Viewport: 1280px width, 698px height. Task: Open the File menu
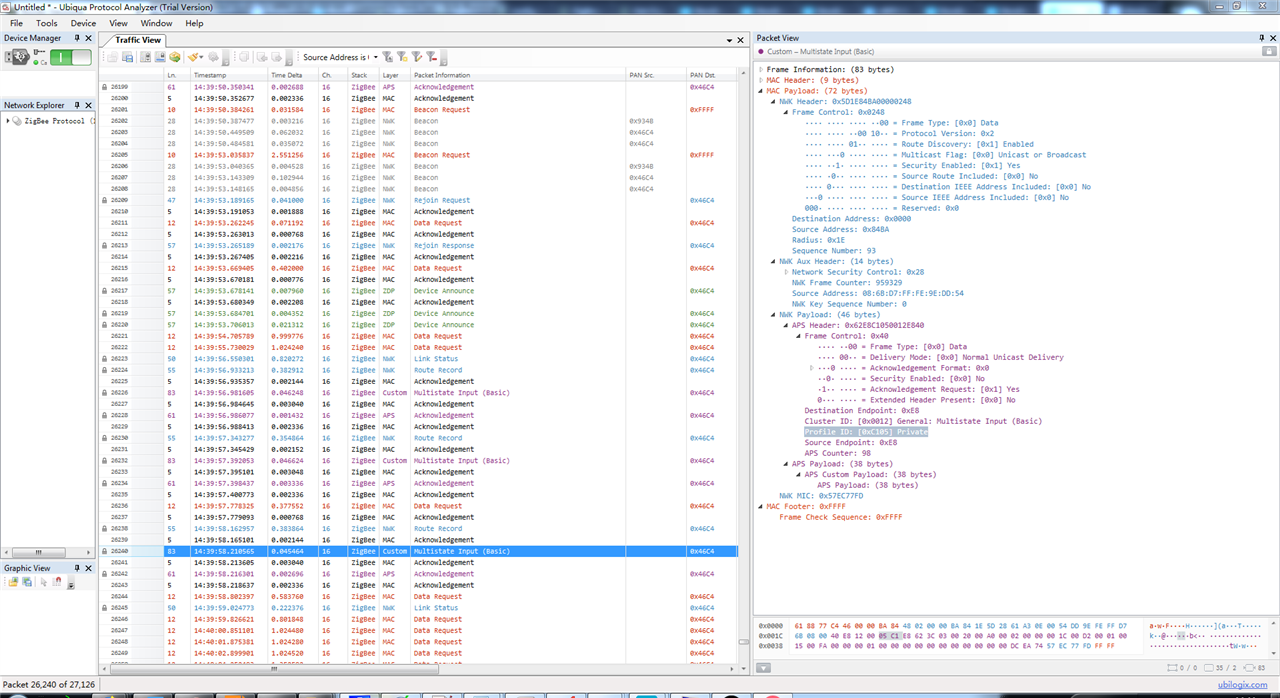coord(16,23)
